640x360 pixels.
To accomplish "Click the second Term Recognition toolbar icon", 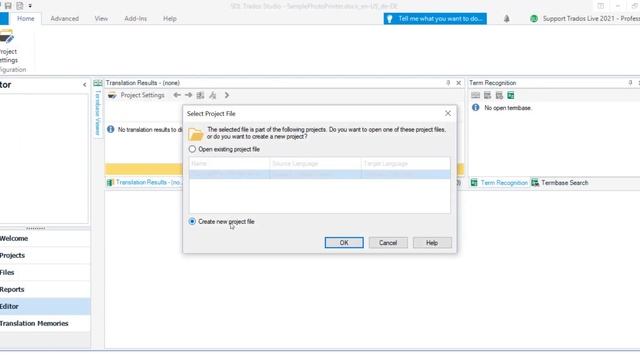I will (487, 96).
